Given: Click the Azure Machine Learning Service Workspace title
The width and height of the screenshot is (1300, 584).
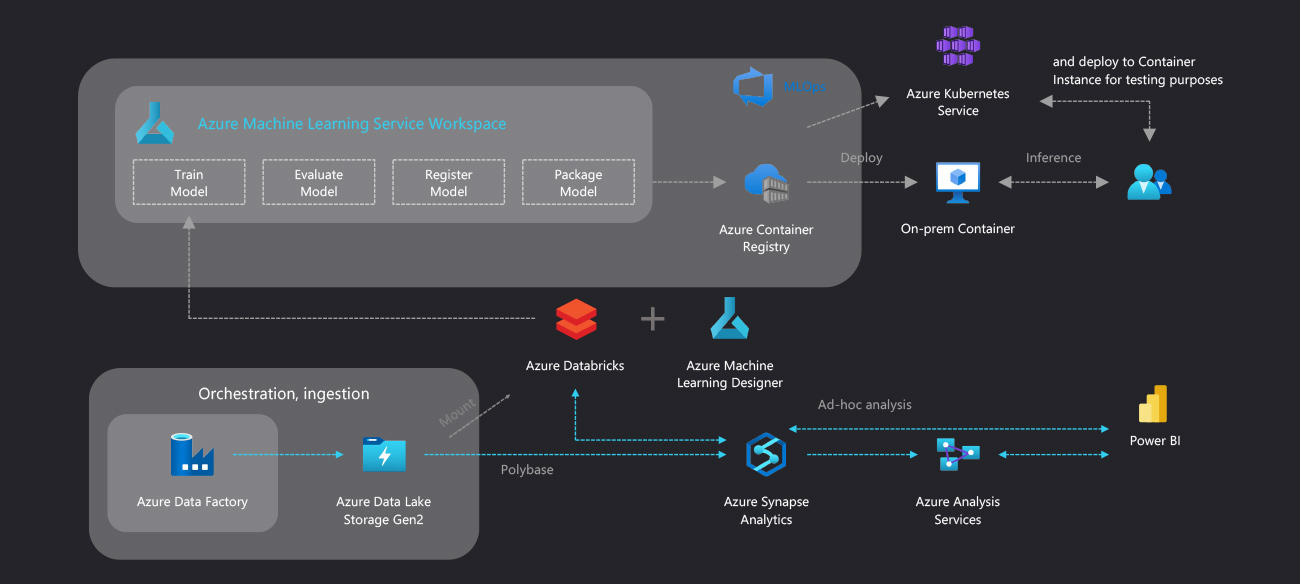Looking at the screenshot, I should pyautogui.click(x=352, y=124).
